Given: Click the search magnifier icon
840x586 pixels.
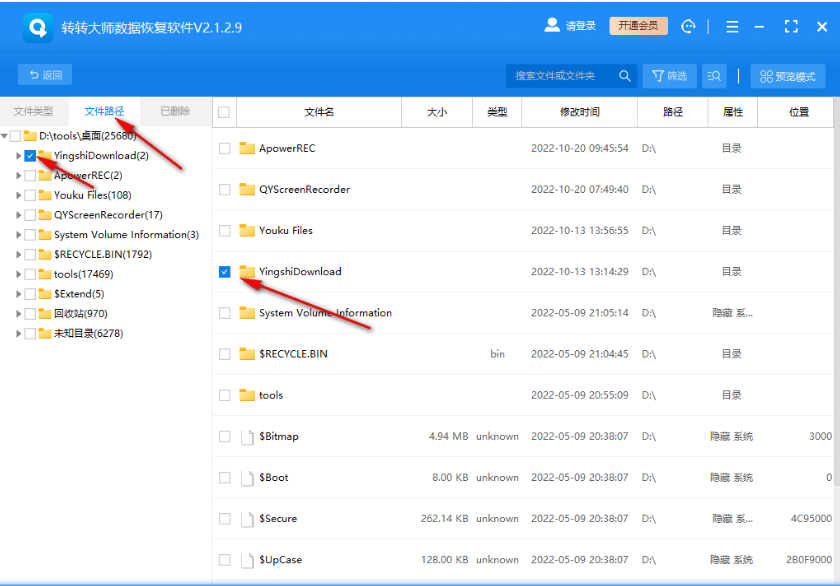Looking at the screenshot, I should coord(625,76).
